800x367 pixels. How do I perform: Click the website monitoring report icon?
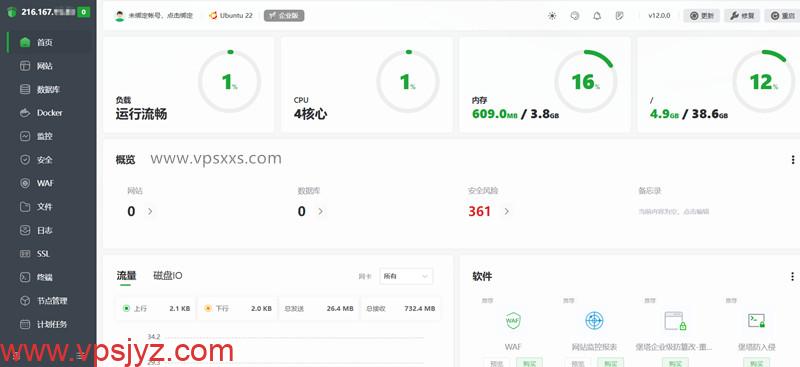pos(594,321)
